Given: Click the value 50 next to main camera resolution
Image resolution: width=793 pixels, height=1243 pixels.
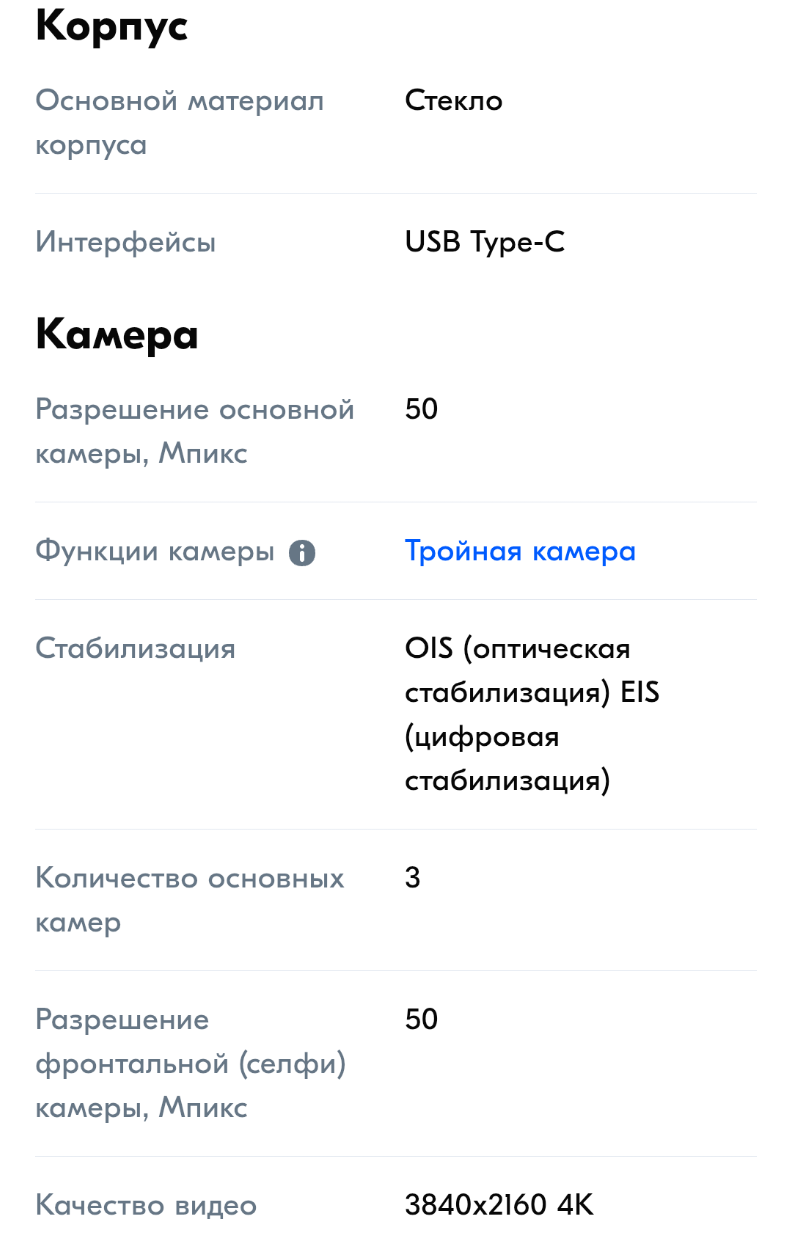Looking at the screenshot, I should pos(419,409).
